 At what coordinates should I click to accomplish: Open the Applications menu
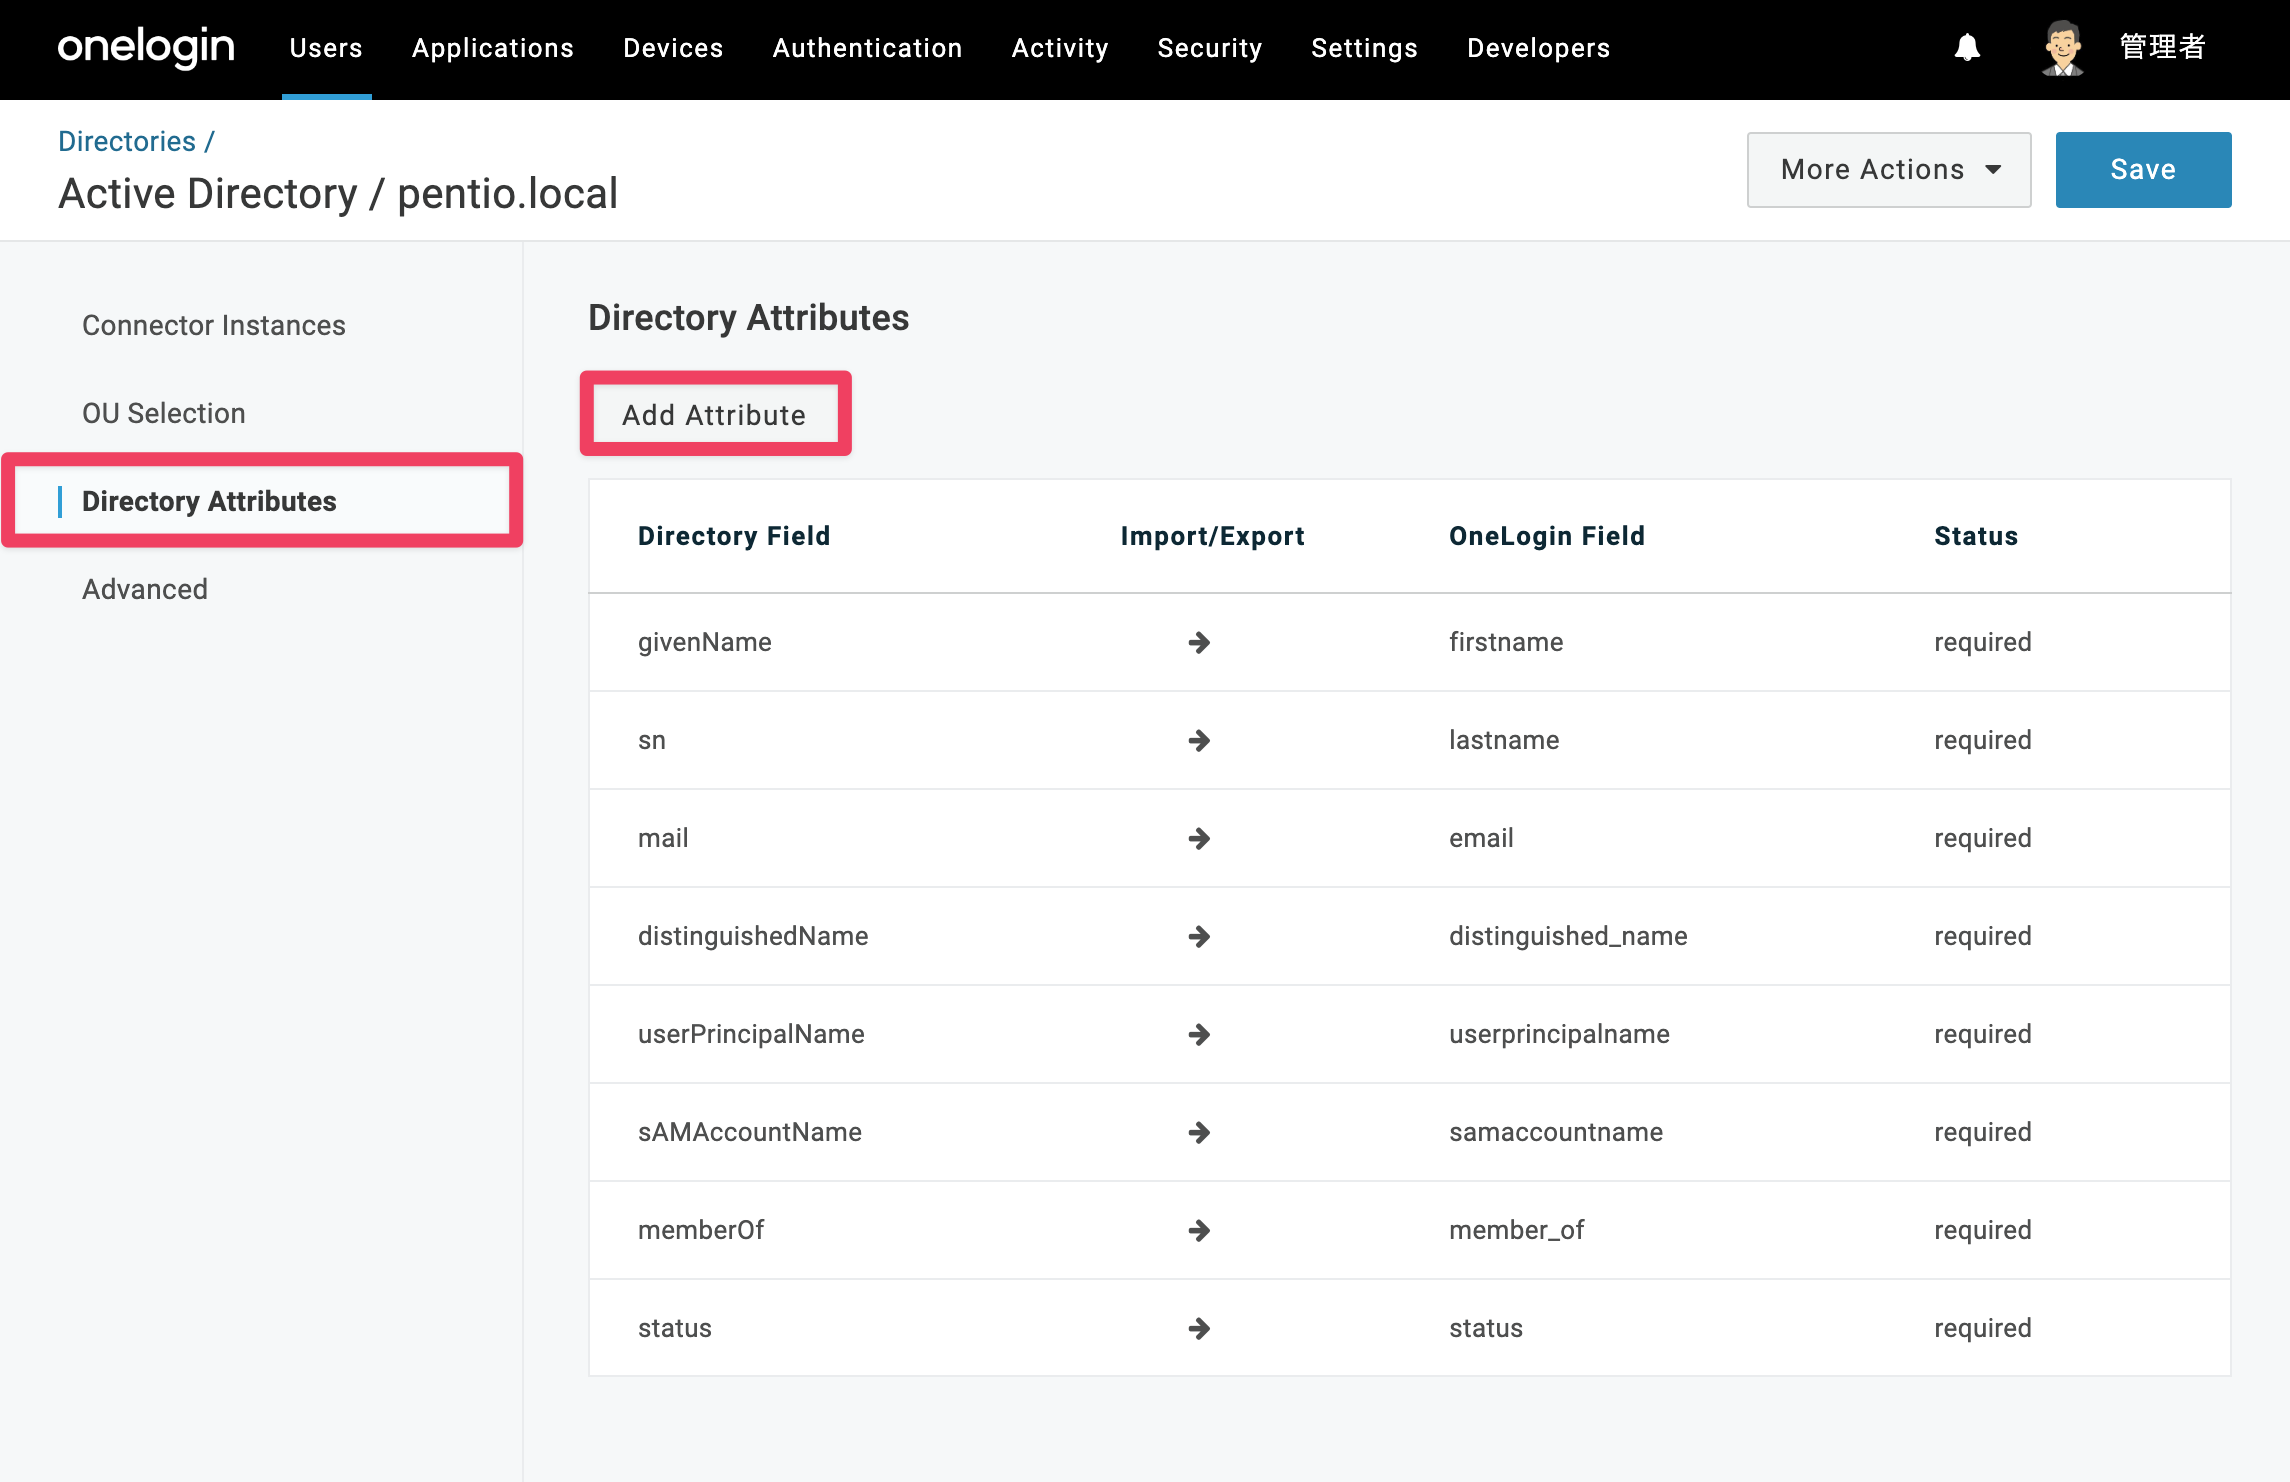pyautogui.click(x=493, y=48)
